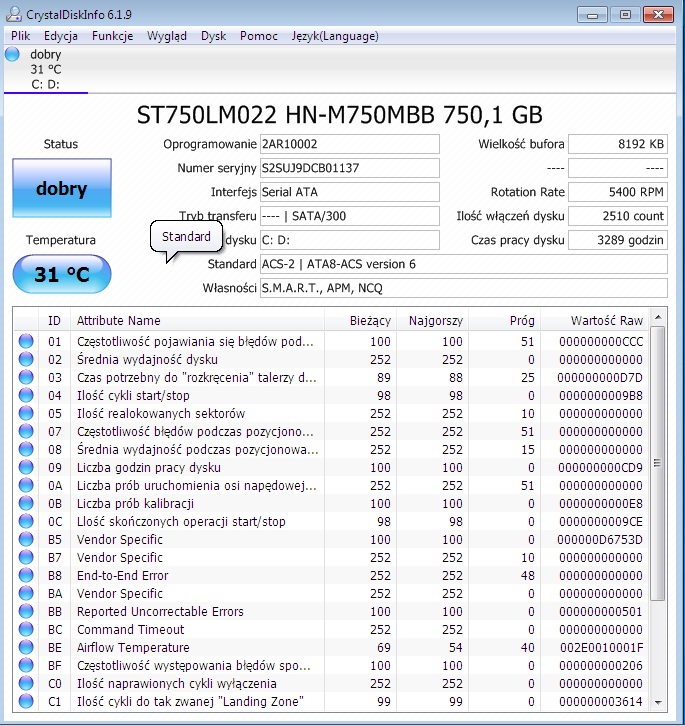Viewport: 685px width, 726px height.
Task: Select the 'Ilość realokowanych sektorów' row
Action: [x=331, y=413]
